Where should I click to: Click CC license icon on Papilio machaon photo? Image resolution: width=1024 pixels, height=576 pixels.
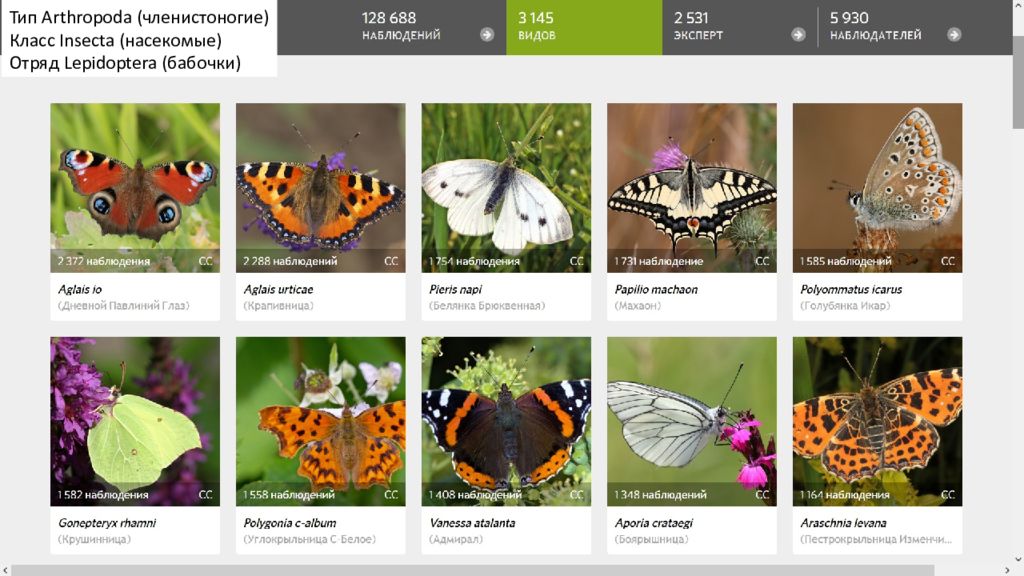pyautogui.click(x=762, y=261)
